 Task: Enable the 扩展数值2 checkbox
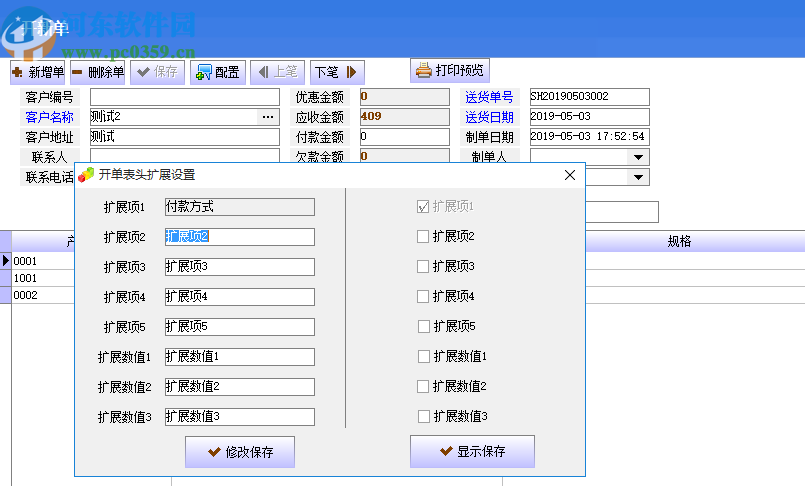click(x=423, y=386)
